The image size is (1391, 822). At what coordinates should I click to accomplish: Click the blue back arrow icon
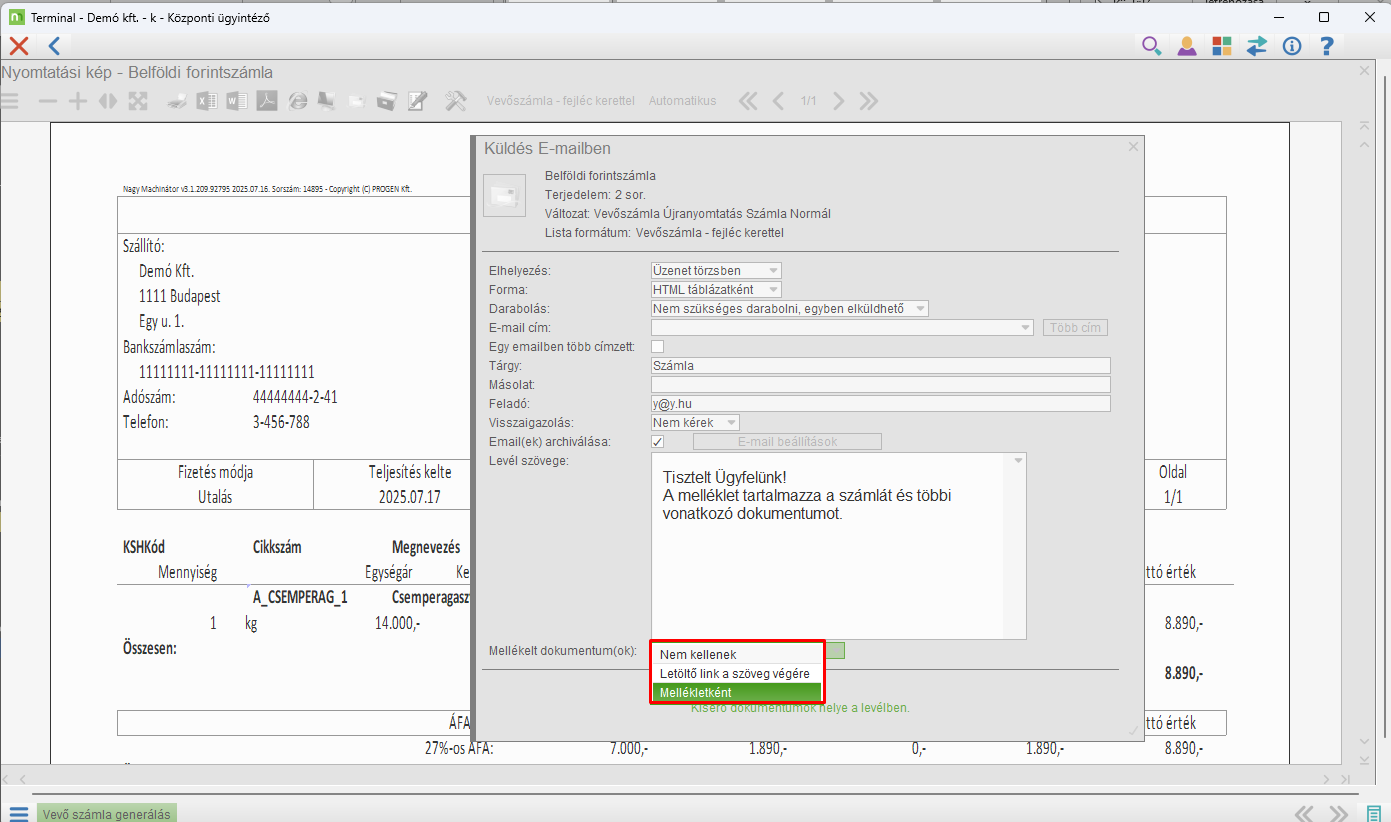[x=54, y=46]
